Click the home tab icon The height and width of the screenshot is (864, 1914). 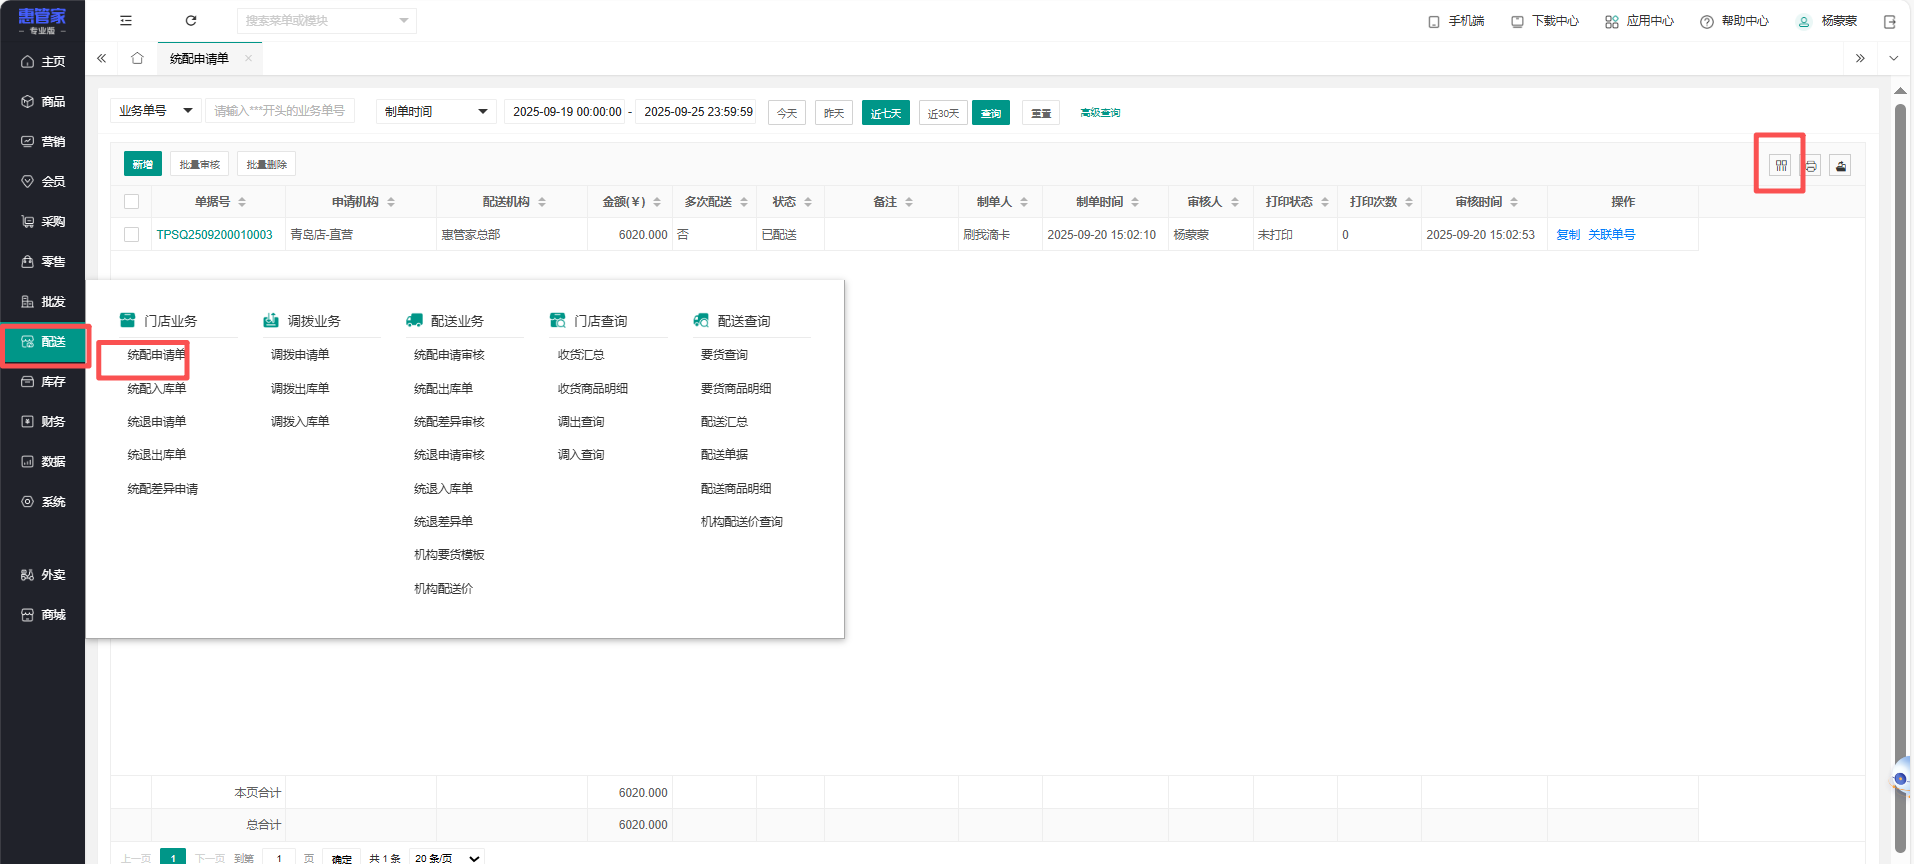click(137, 58)
